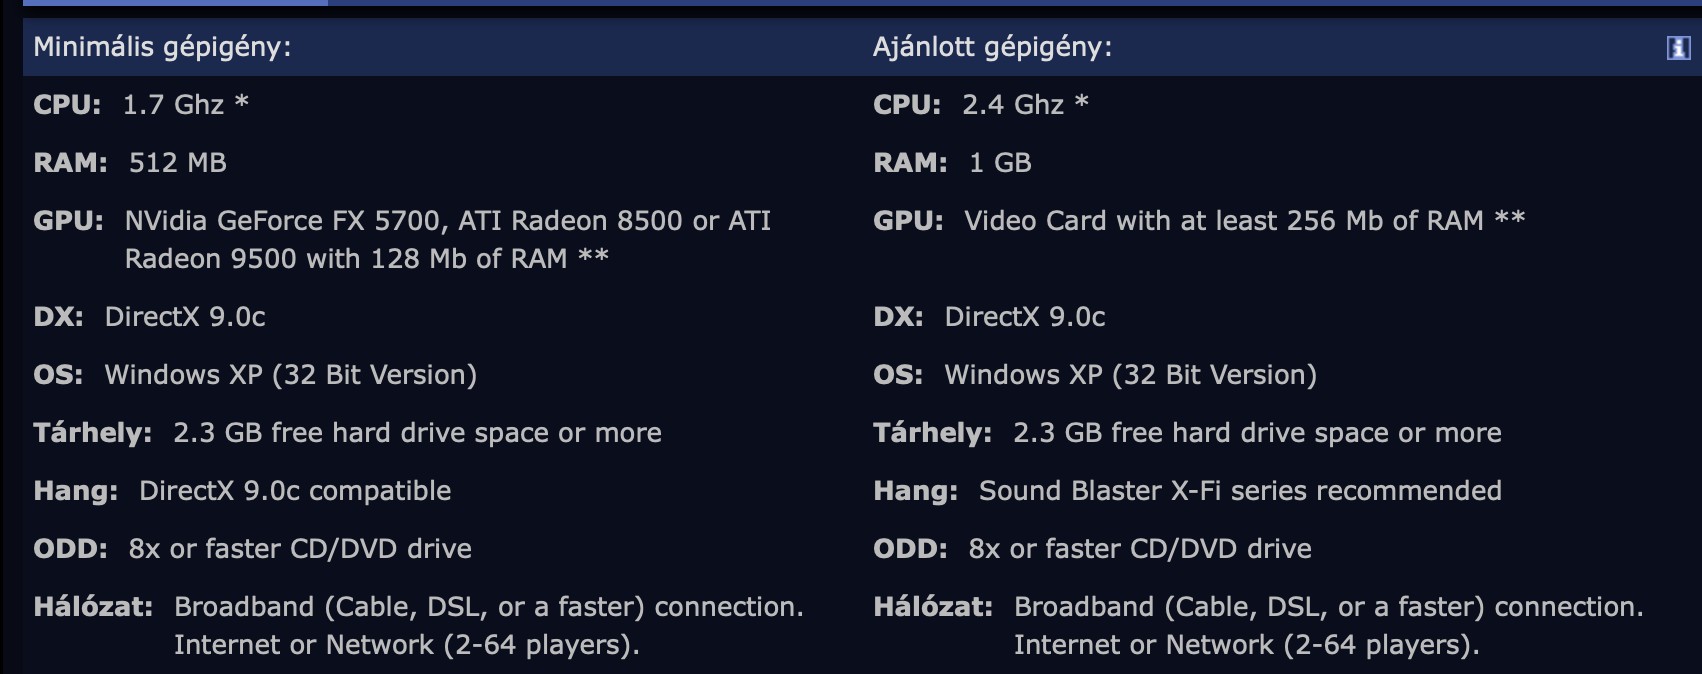
Task: Click "Sound Blaster X-Fi series recommended" text
Action: 1240,491
